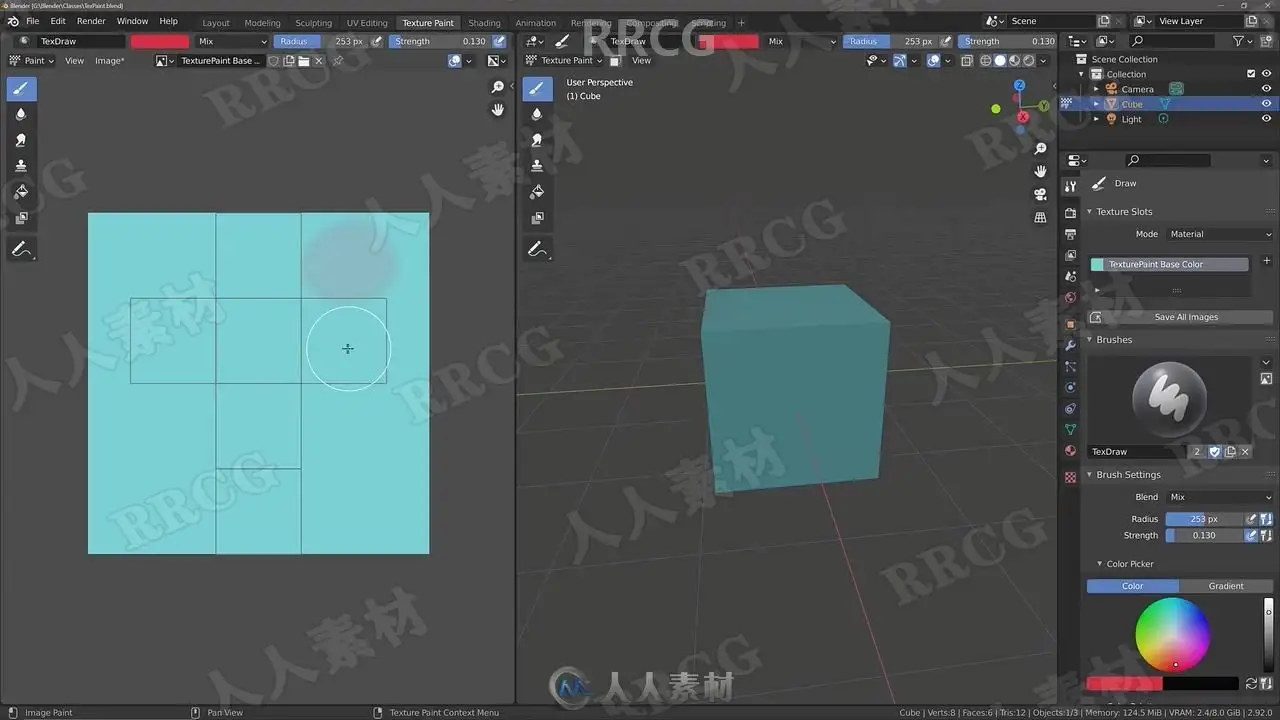1280x720 pixels.
Task: Select the Fill tool in 3D viewport
Action: click(x=537, y=192)
